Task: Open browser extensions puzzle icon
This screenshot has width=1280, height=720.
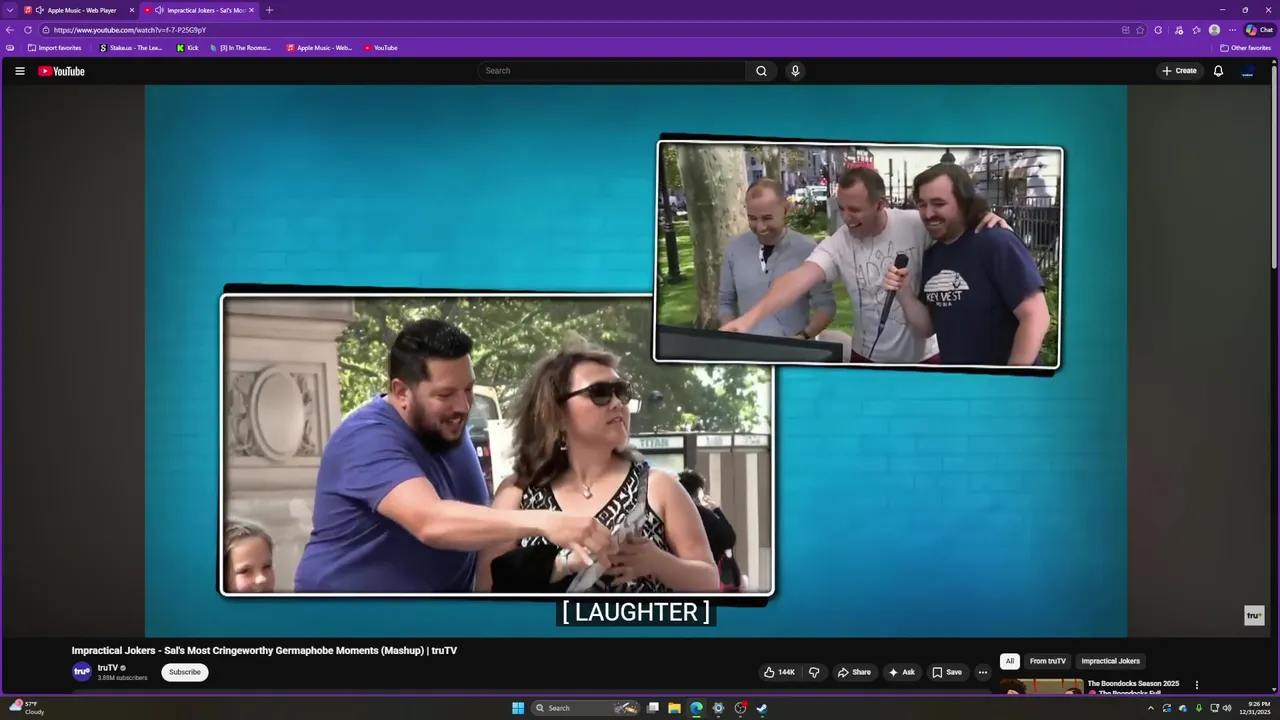Action: click(1158, 30)
